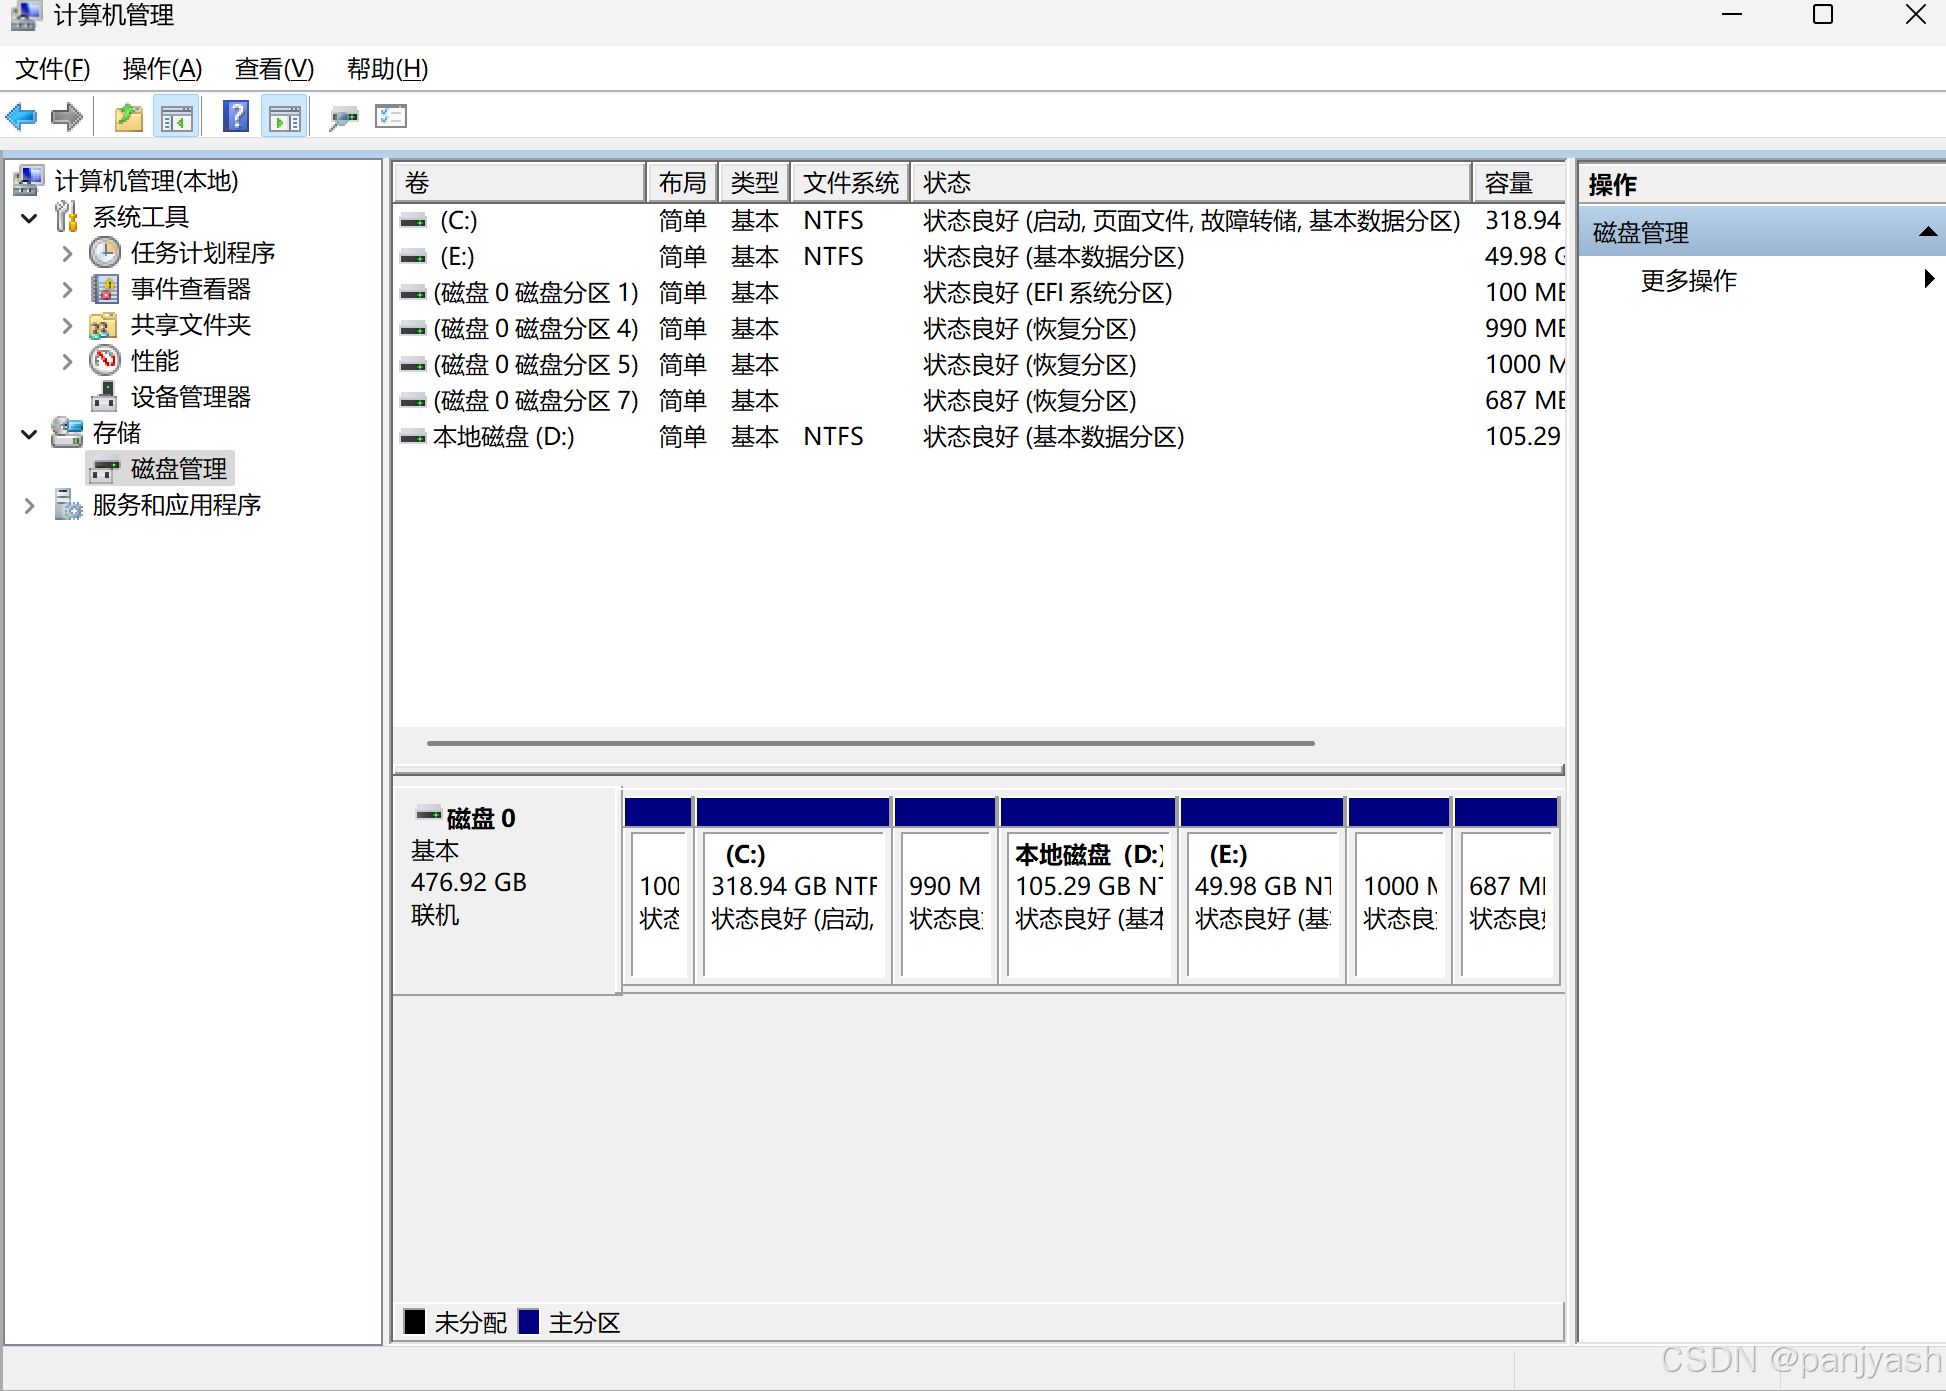This screenshot has height=1391, width=1946.
Task: Select the D: partition block in the disk map
Action: 1088,900
